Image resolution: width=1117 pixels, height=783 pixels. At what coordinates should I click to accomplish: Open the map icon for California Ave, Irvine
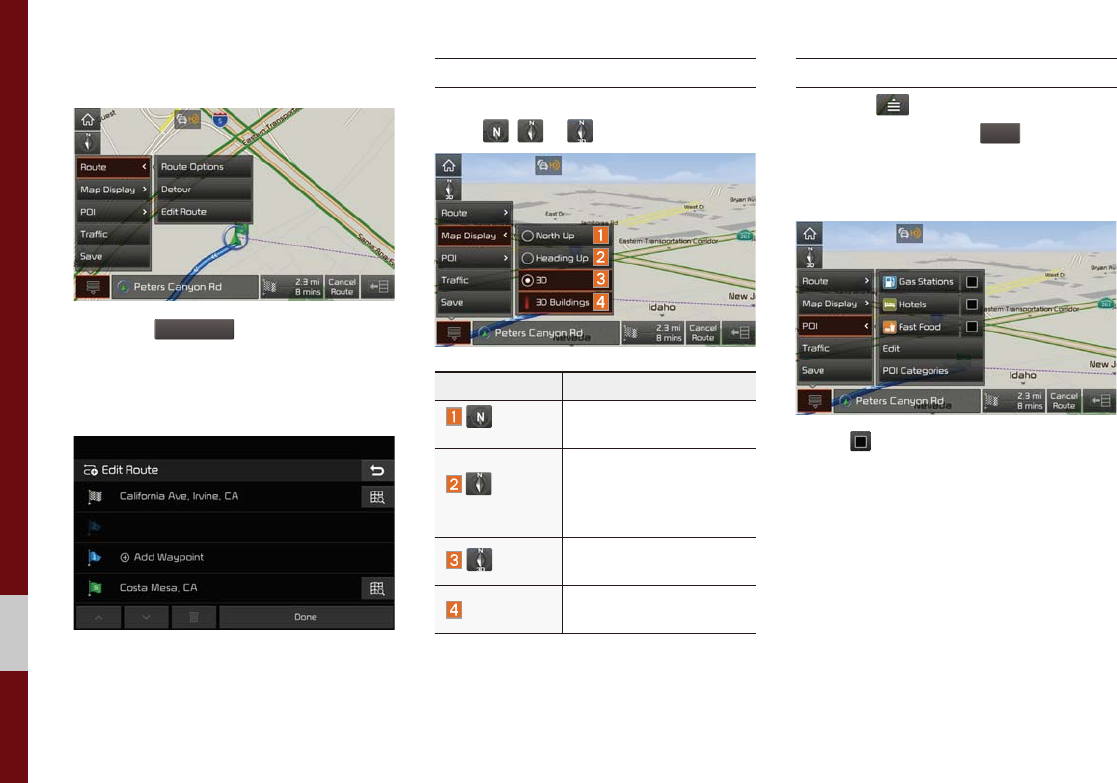pos(377,497)
